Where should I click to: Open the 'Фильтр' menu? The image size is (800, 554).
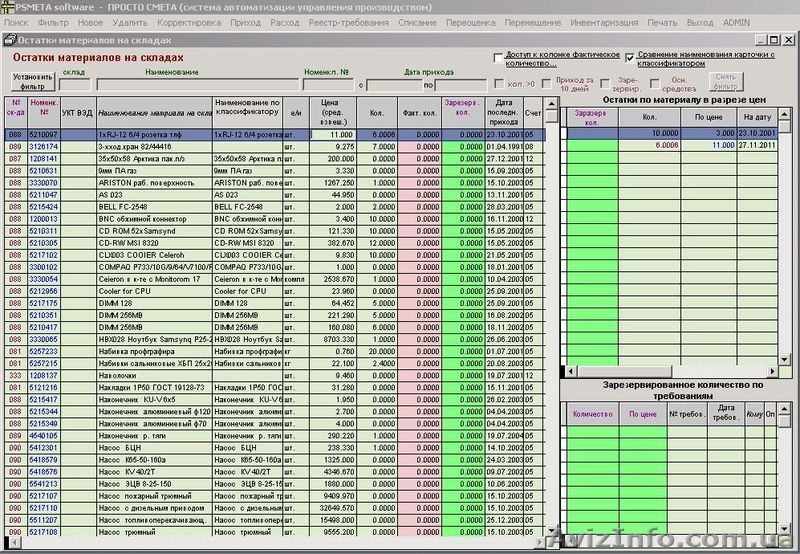click(52, 21)
